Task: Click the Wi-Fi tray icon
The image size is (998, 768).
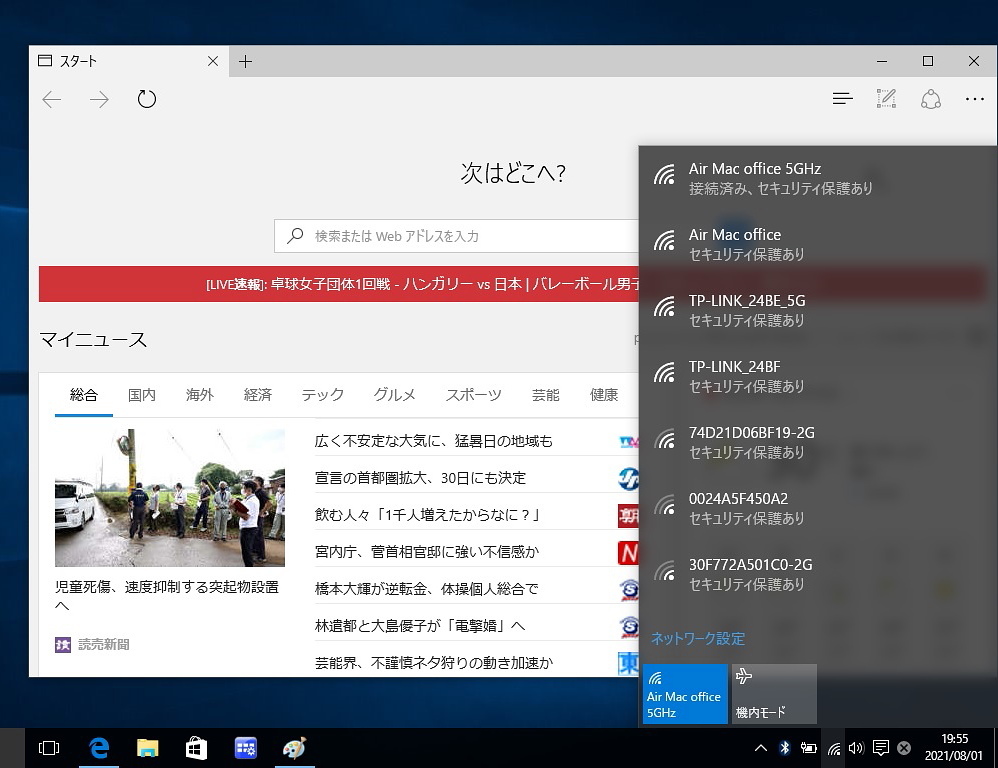Action: click(834, 749)
